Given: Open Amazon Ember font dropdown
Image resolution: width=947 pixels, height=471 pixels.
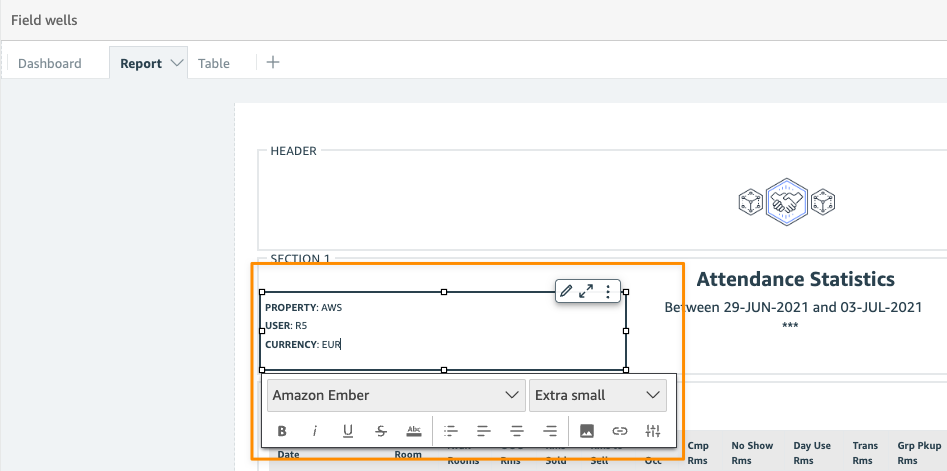Looking at the screenshot, I should tap(396, 396).
